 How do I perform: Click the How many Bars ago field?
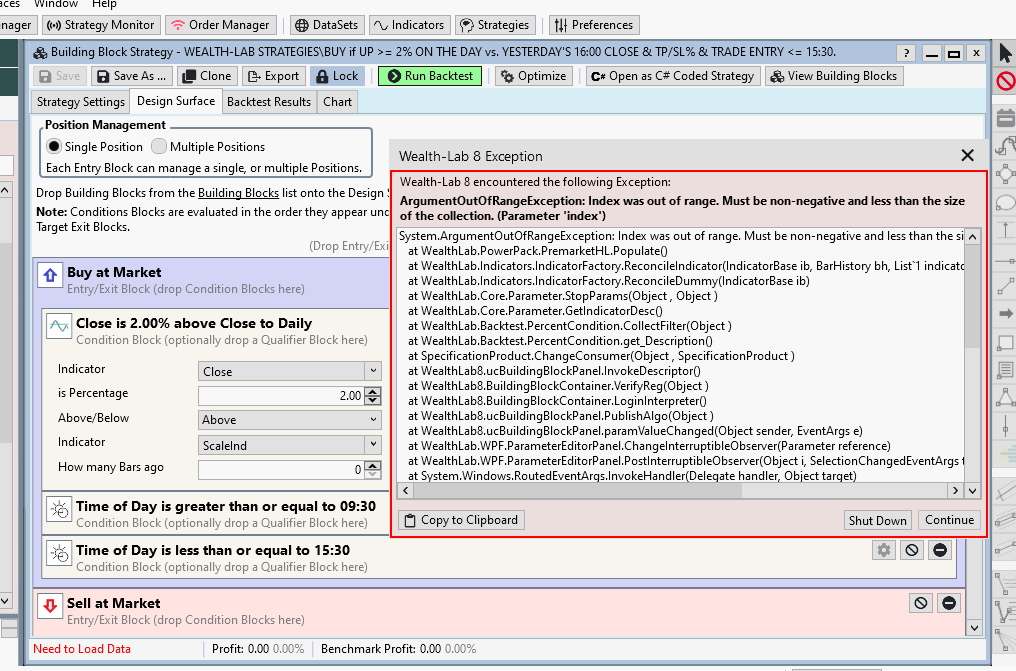pyautogui.click(x=281, y=470)
